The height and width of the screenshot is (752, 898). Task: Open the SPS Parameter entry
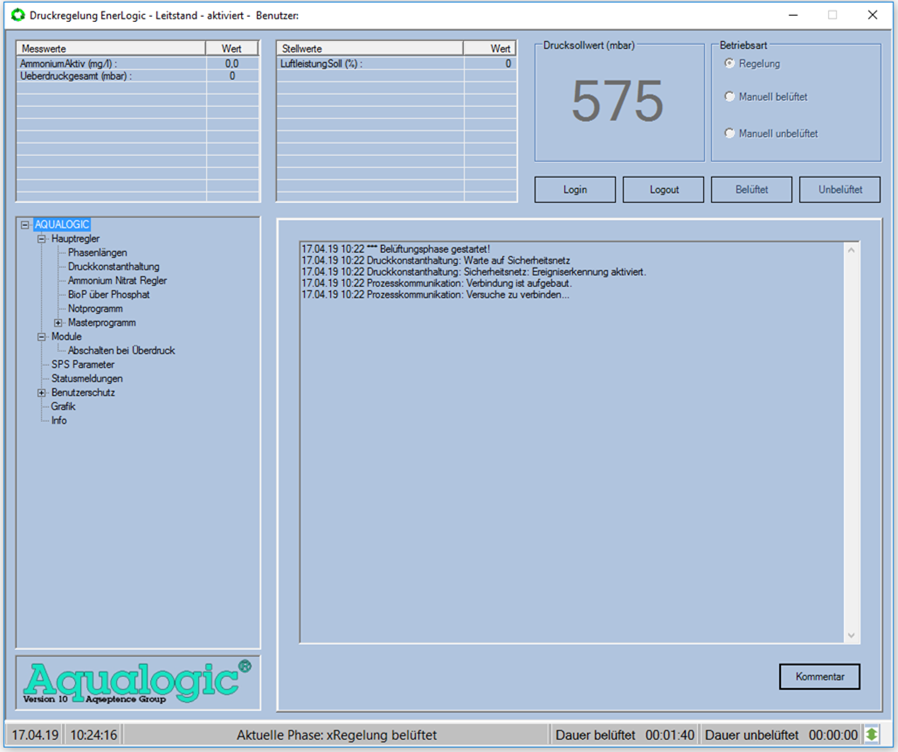[83, 365]
